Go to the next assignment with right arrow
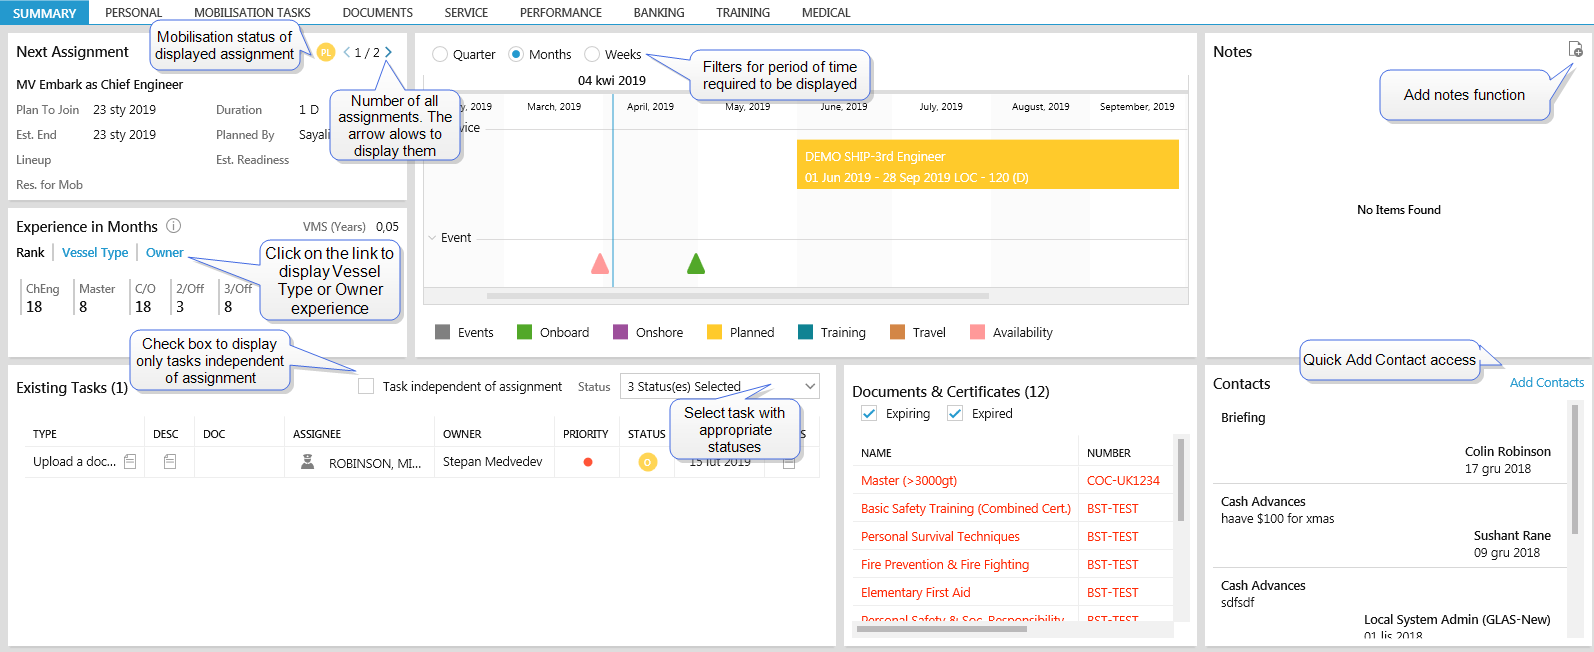 (388, 52)
